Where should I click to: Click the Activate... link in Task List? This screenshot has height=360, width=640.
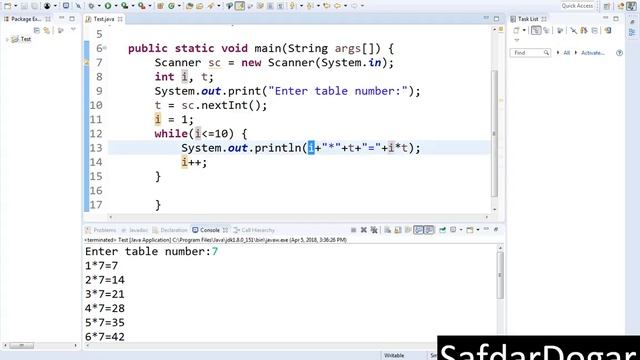pos(592,53)
